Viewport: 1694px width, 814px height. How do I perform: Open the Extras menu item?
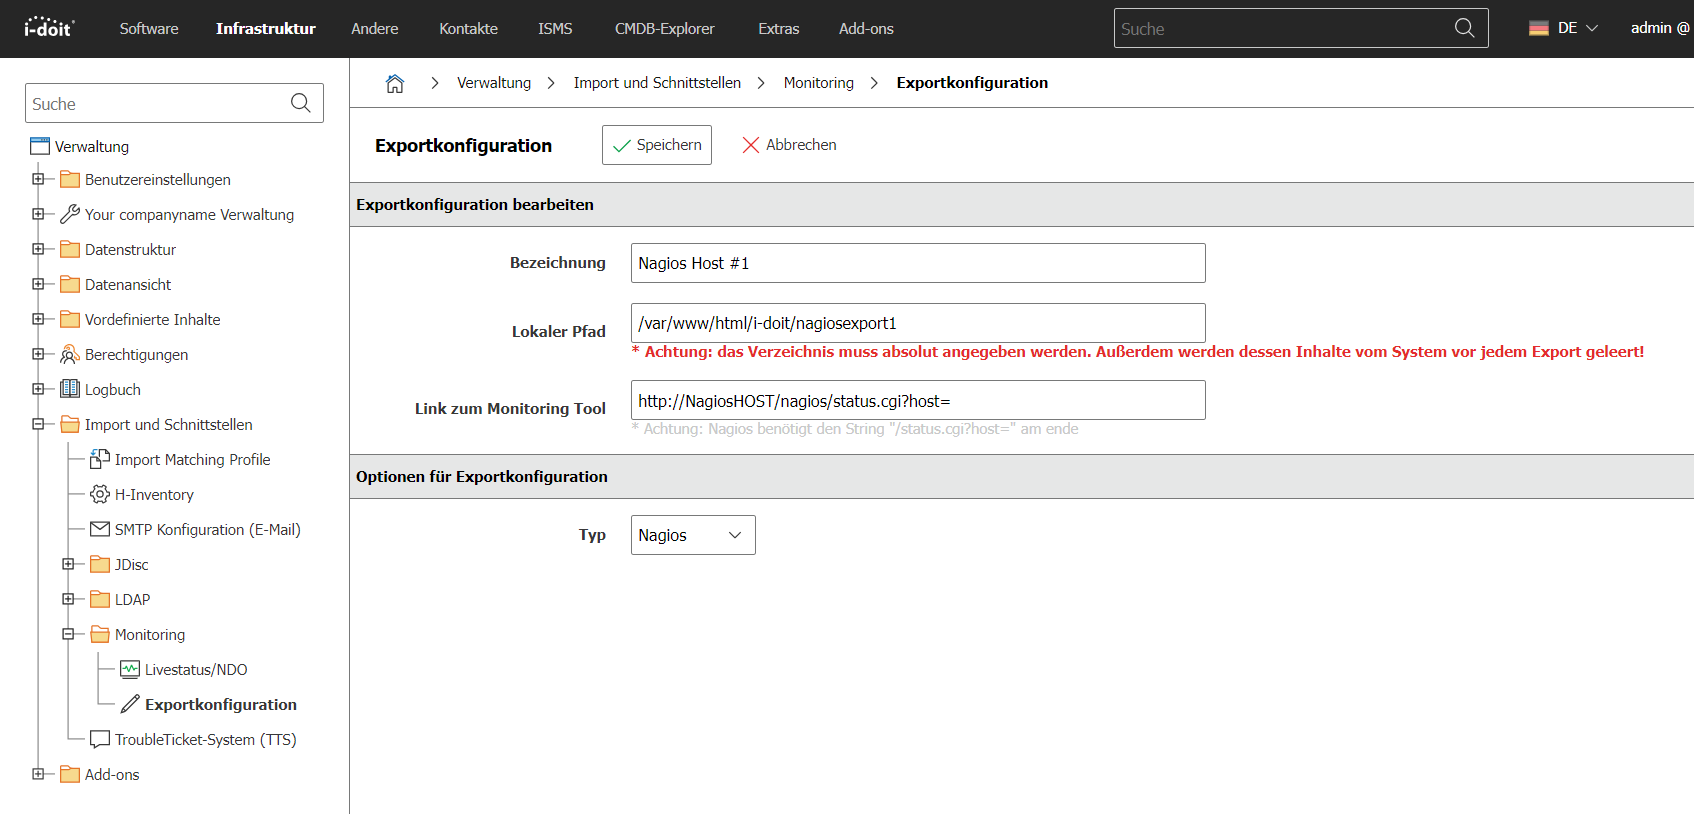point(779,29)
